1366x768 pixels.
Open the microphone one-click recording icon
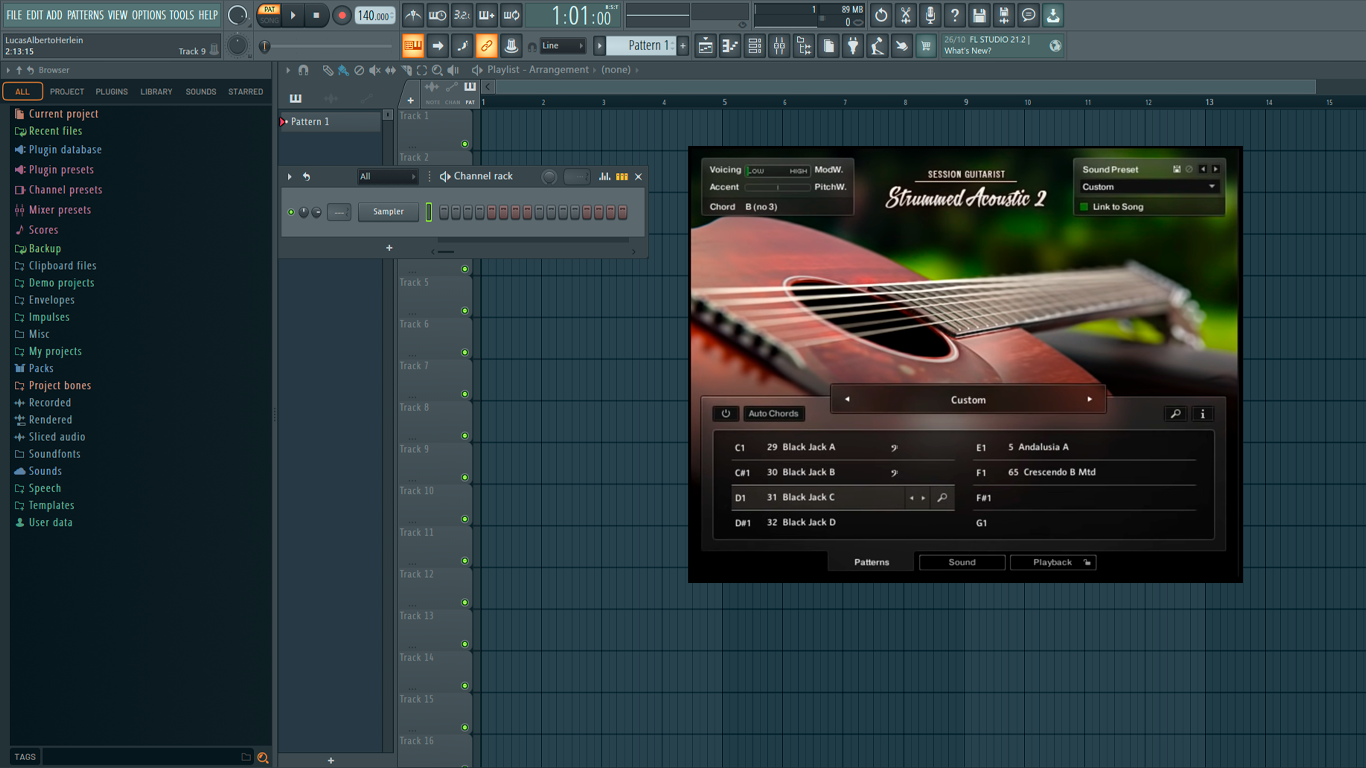[x=930, y=15]
